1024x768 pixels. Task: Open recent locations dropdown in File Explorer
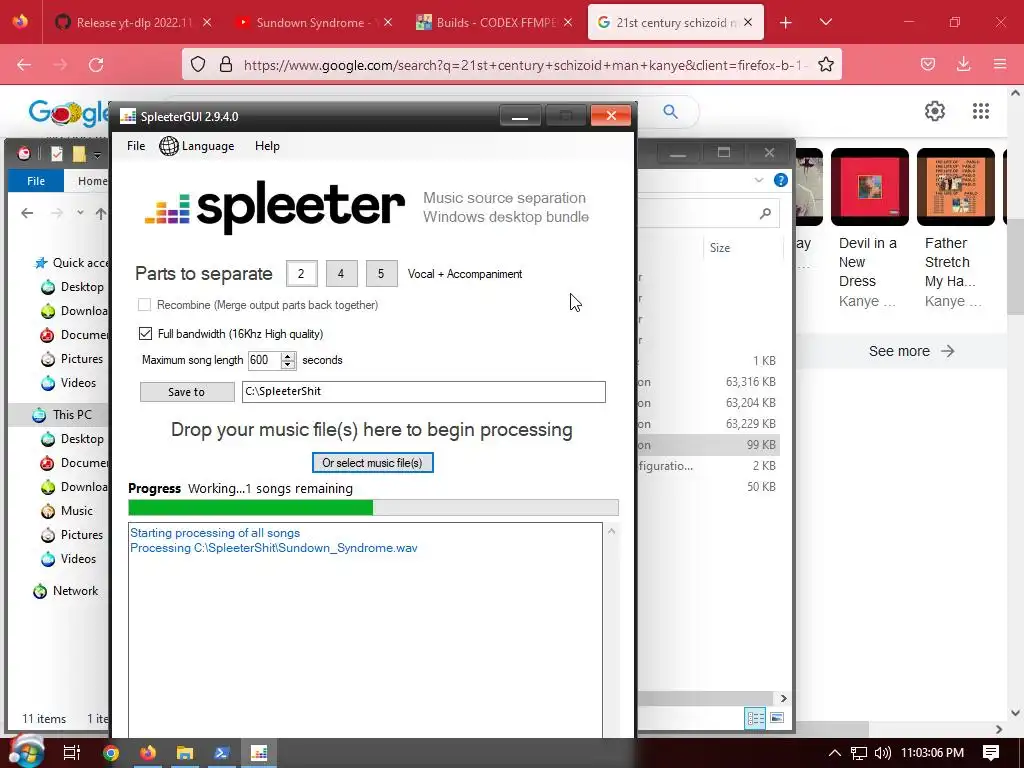pos(80,213)
